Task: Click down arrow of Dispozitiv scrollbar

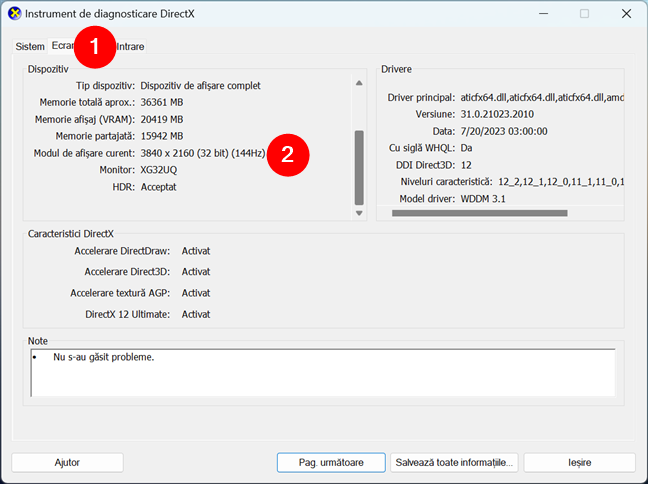Action: (359, 213)
